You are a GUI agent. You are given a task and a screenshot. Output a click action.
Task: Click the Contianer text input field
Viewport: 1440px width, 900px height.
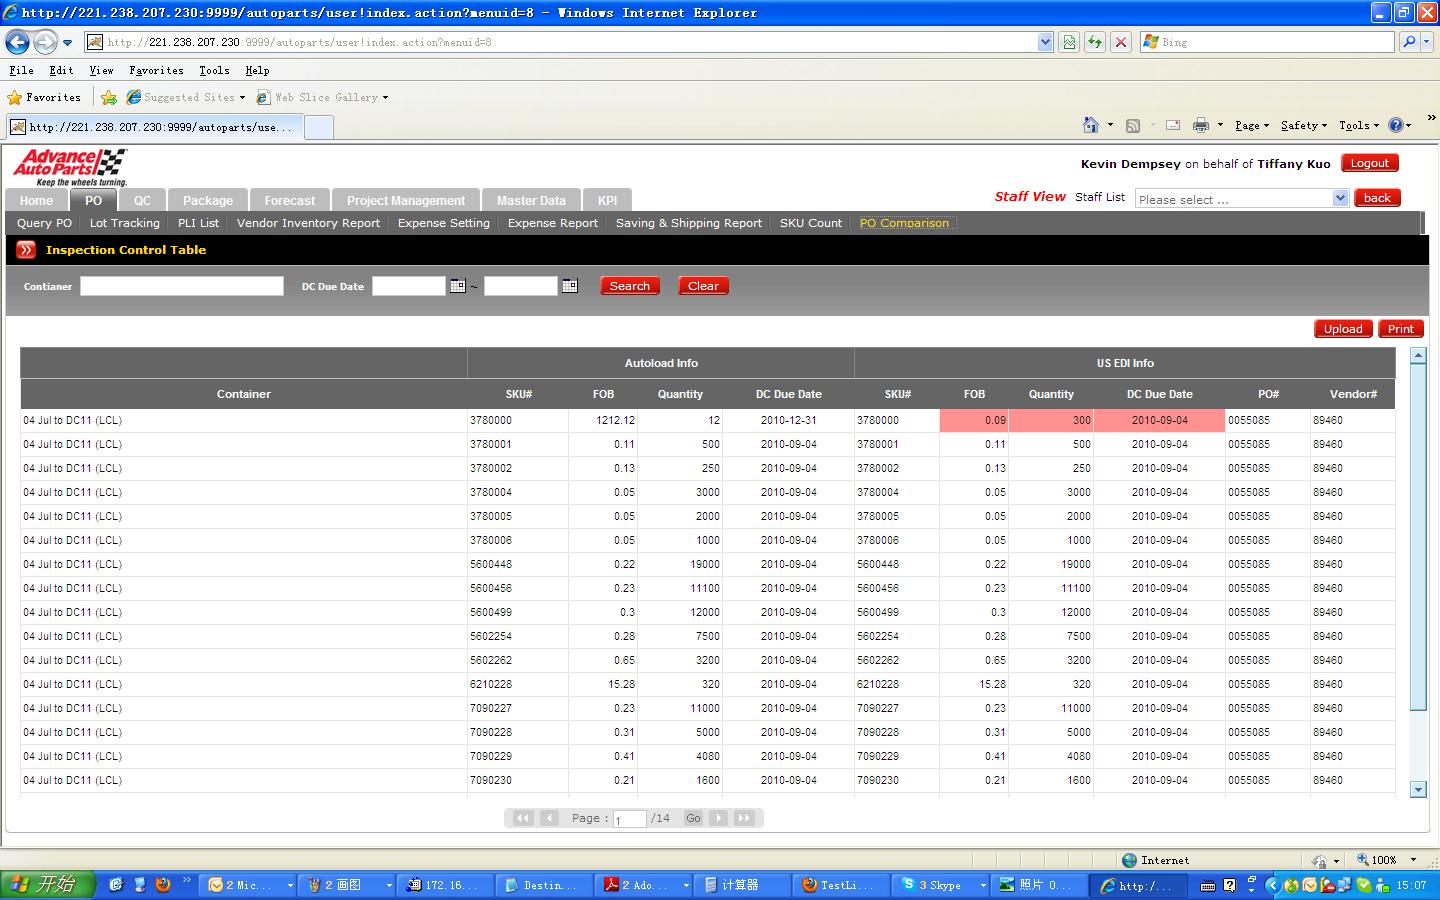182,286
